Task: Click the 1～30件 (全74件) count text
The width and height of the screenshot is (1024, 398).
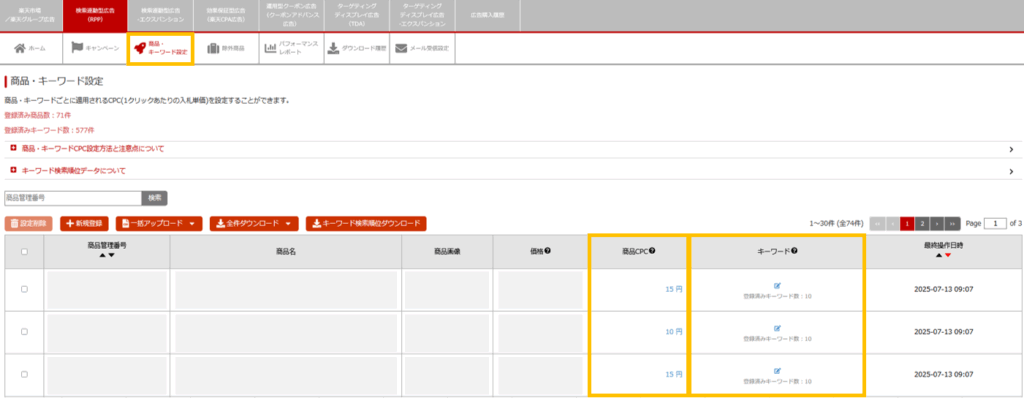Action: (836, 224)
